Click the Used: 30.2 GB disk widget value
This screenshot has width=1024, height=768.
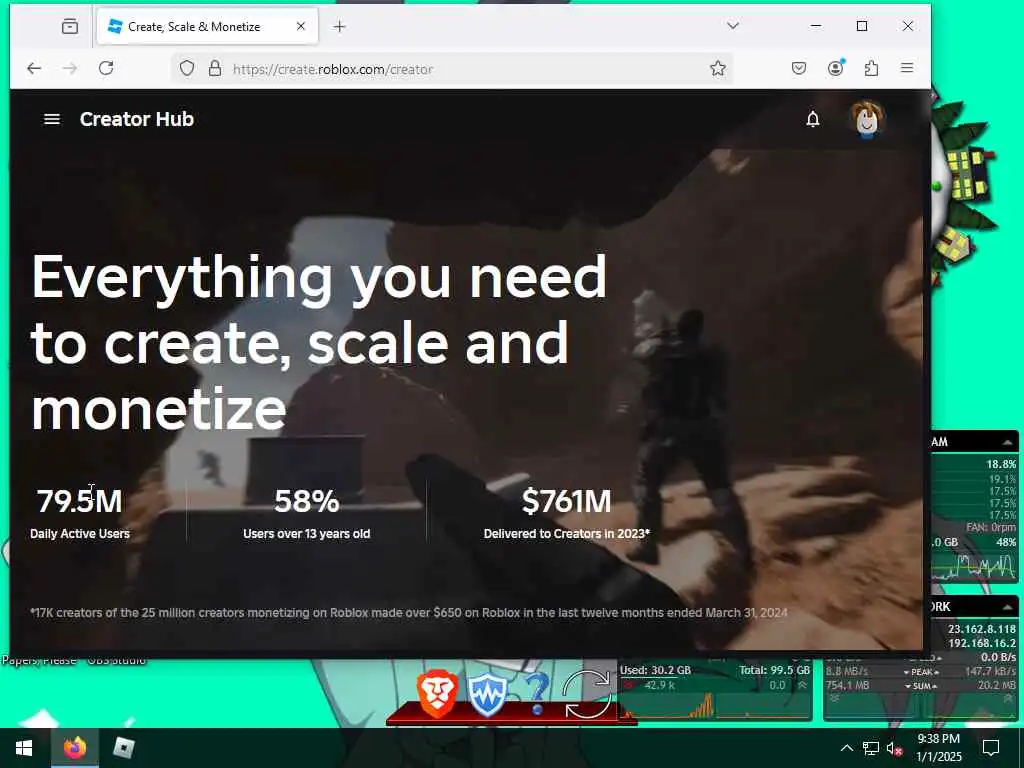coord(655,670)
